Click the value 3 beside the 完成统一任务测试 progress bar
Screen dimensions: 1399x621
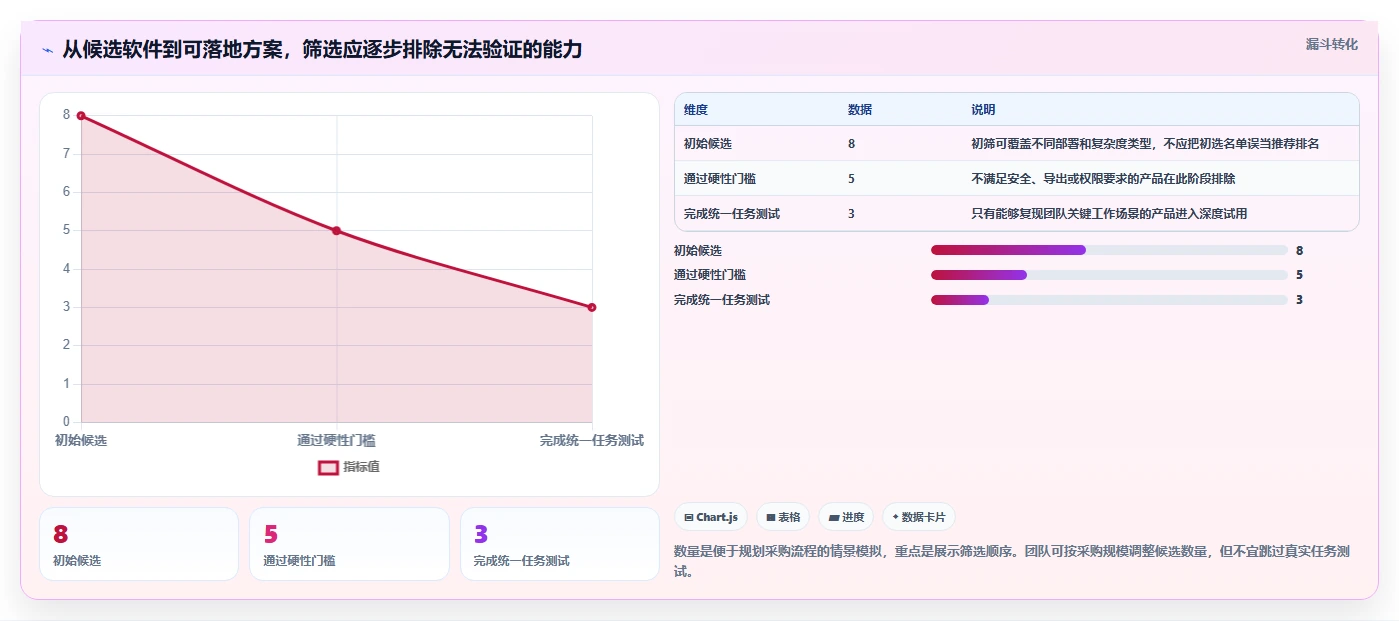1299,300
